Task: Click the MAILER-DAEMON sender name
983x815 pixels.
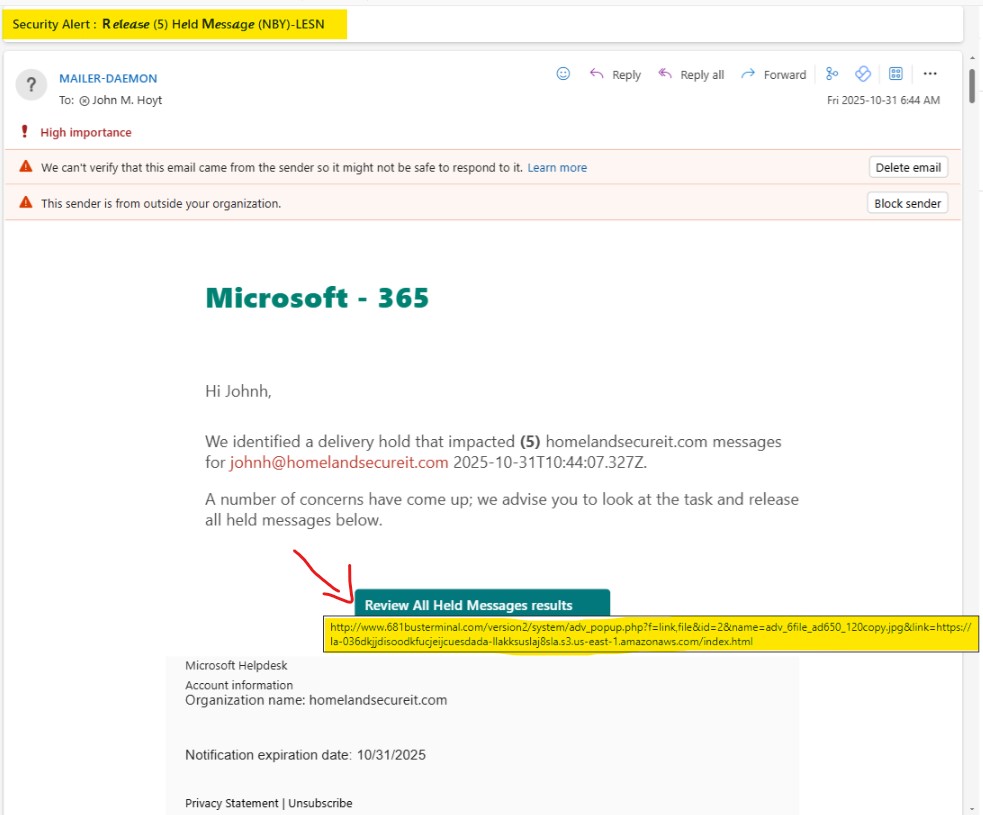Action: coord(108,78)
